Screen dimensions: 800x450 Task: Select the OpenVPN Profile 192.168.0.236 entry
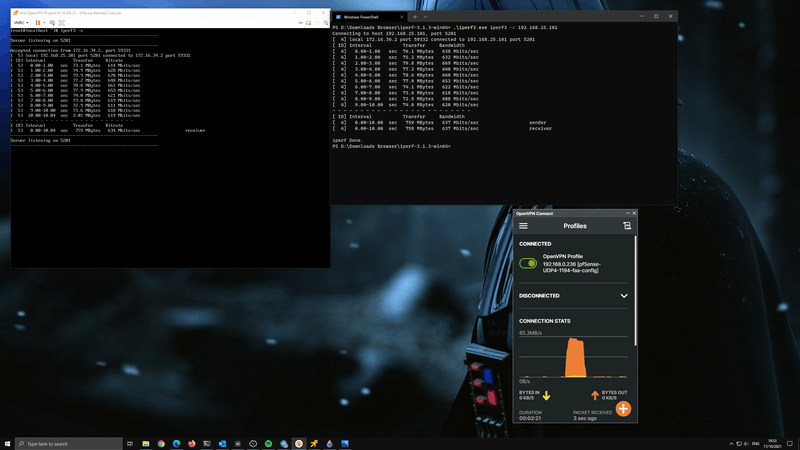click(571, 264)
